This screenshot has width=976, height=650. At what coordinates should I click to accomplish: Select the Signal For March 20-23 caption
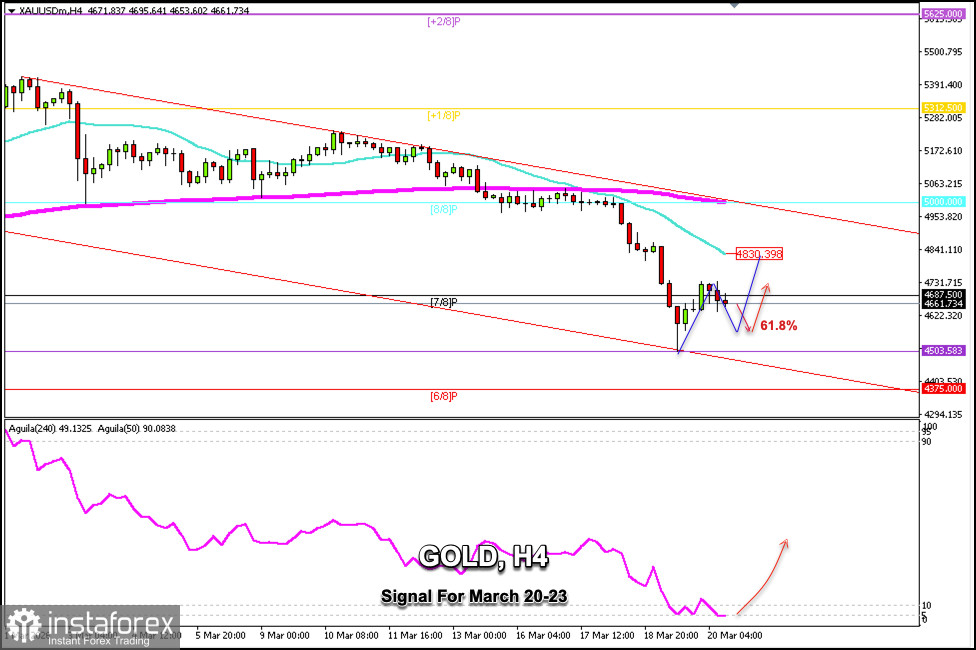[474, 596]
